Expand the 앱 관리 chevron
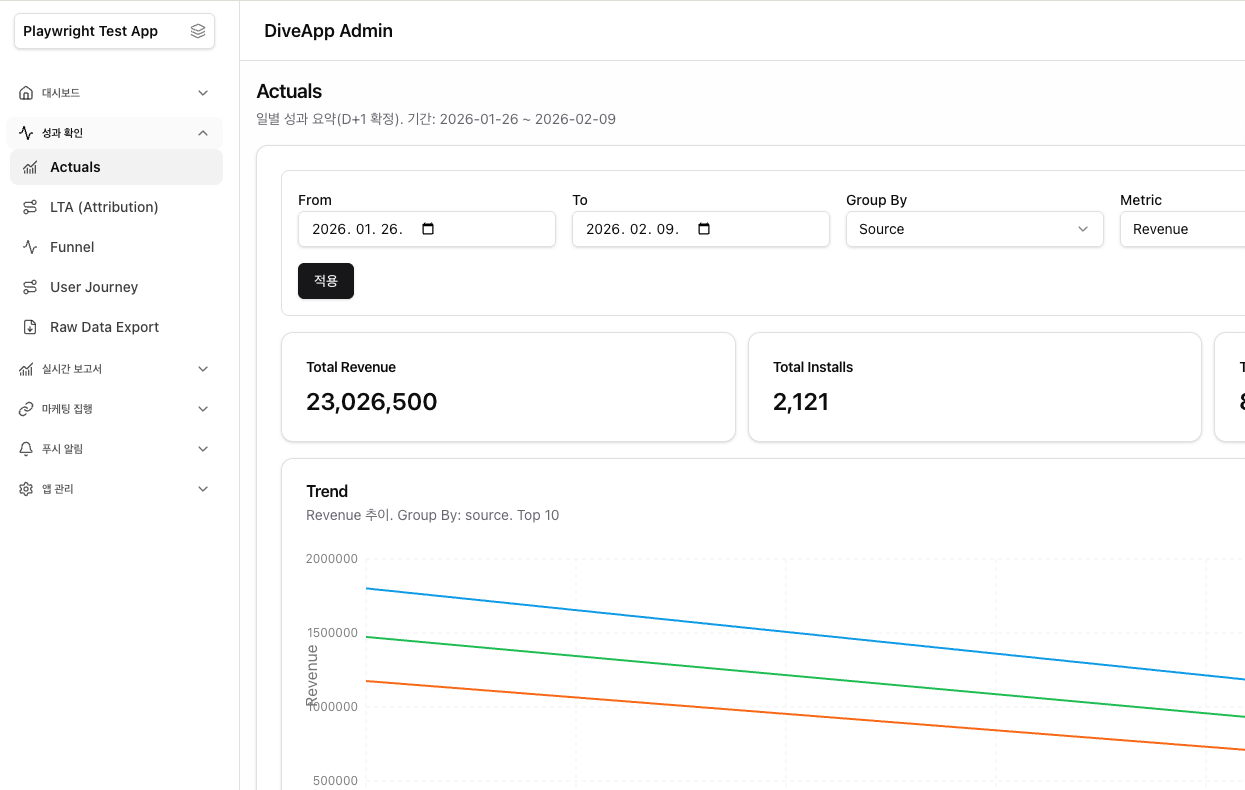The height and width of the screenshot is (790, 1245). point(203,489)
